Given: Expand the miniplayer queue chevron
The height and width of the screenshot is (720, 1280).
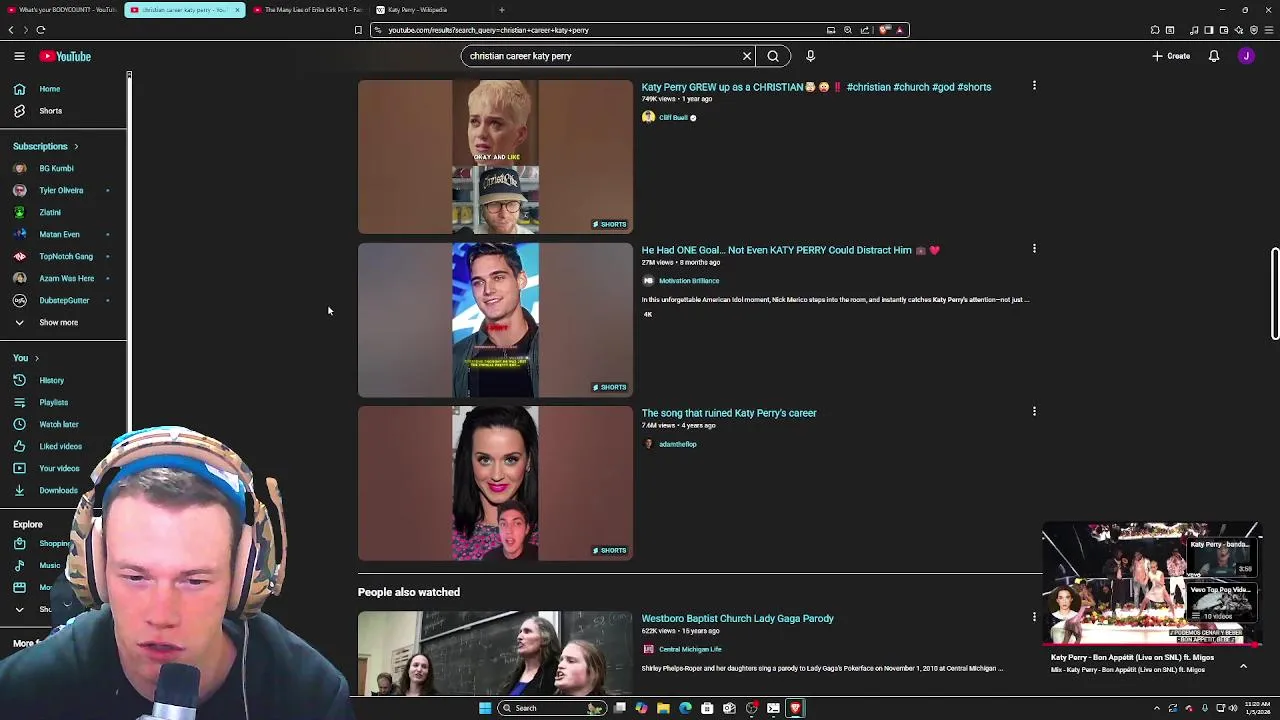Looking at the screenshot, I should (1243, 665).
